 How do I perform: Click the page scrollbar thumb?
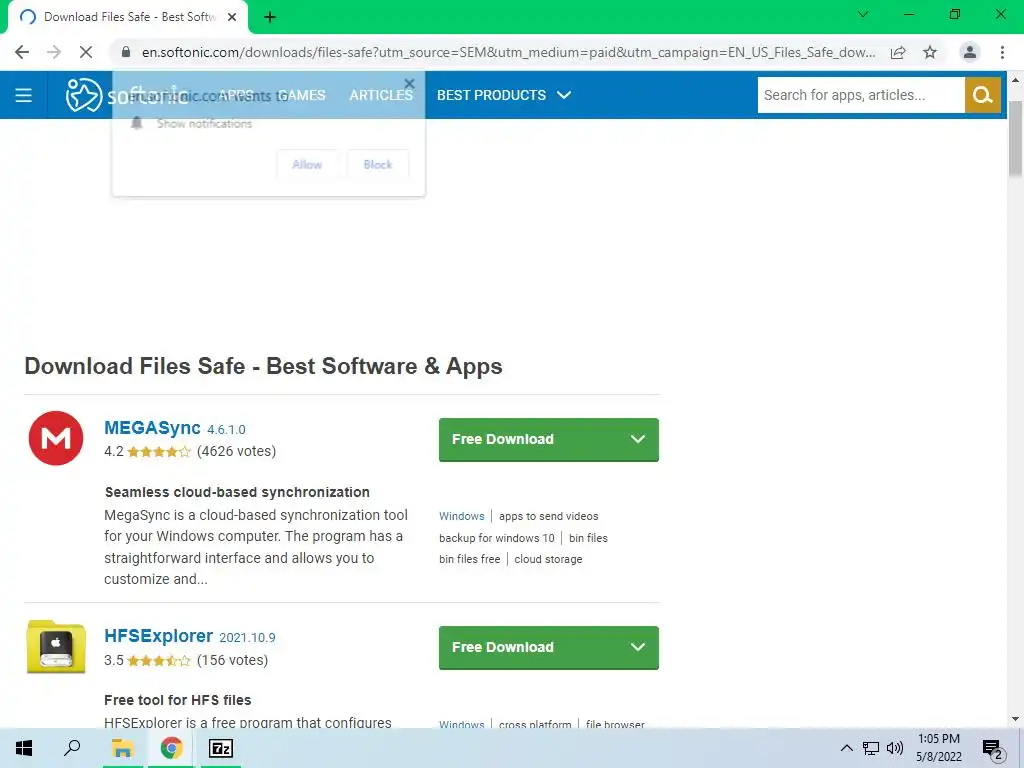click(x=1016, y=138)
